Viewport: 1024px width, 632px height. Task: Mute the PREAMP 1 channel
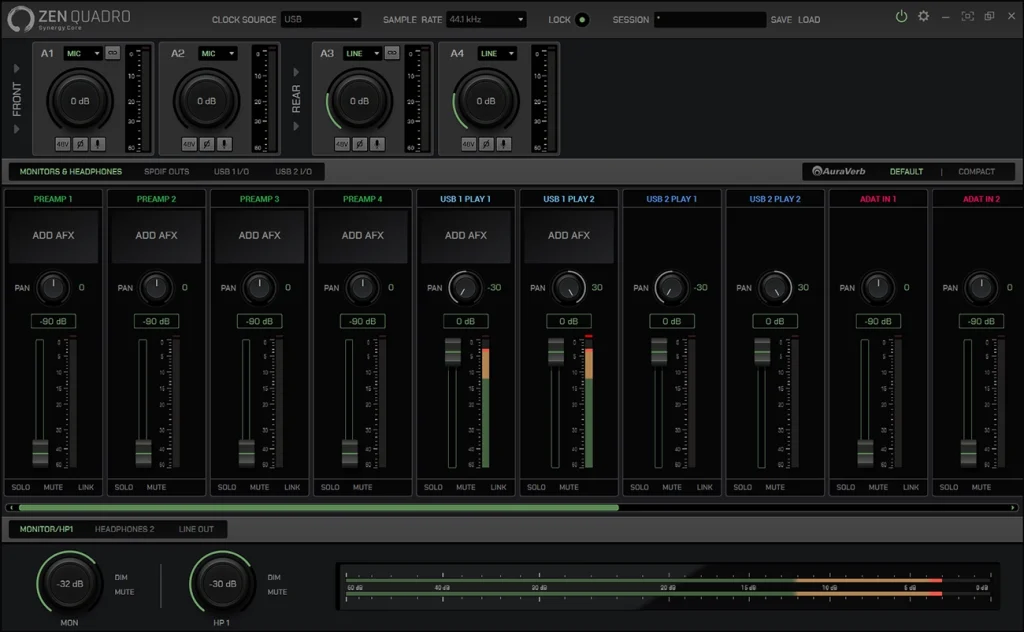click(53, 487)
